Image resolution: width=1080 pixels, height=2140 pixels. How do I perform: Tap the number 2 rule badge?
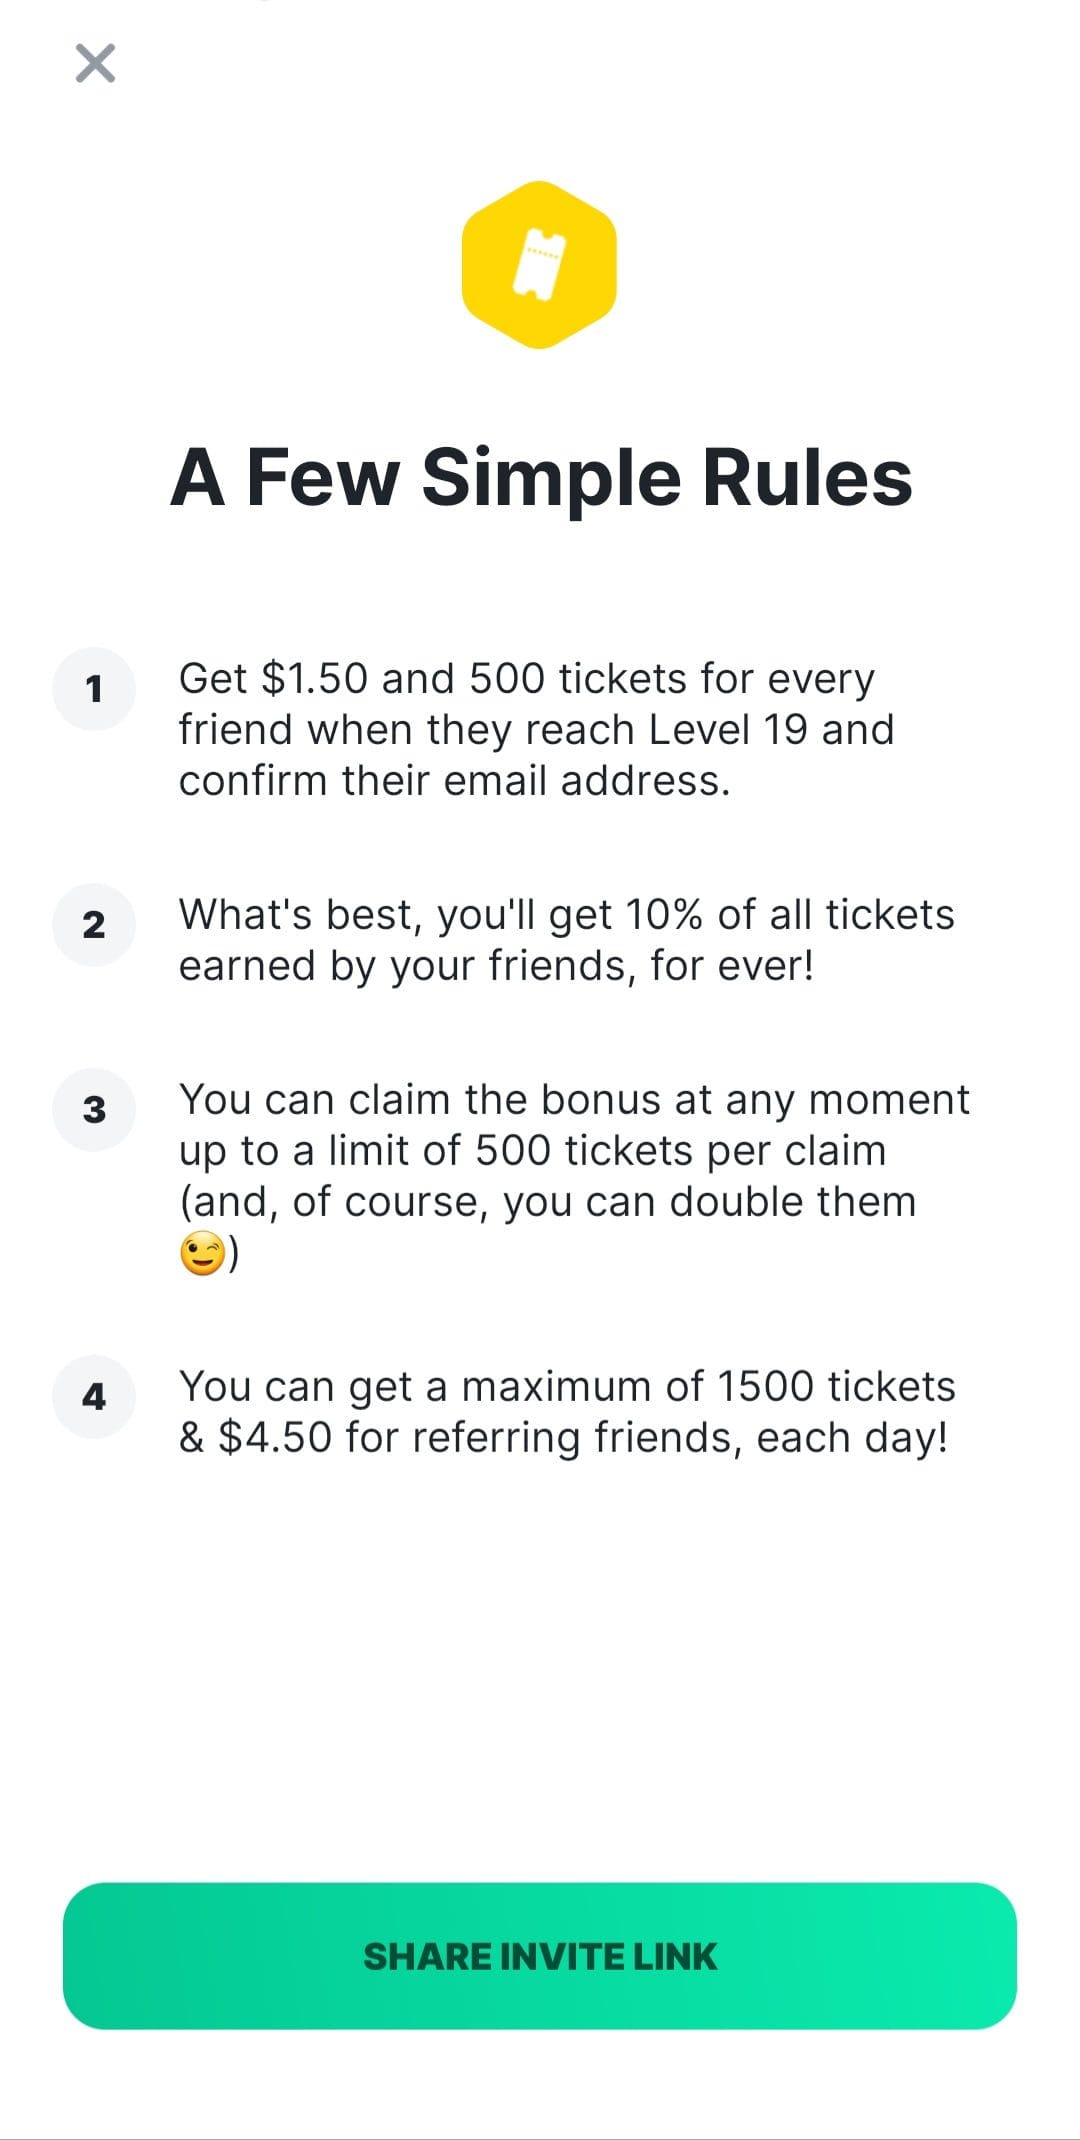94,925
